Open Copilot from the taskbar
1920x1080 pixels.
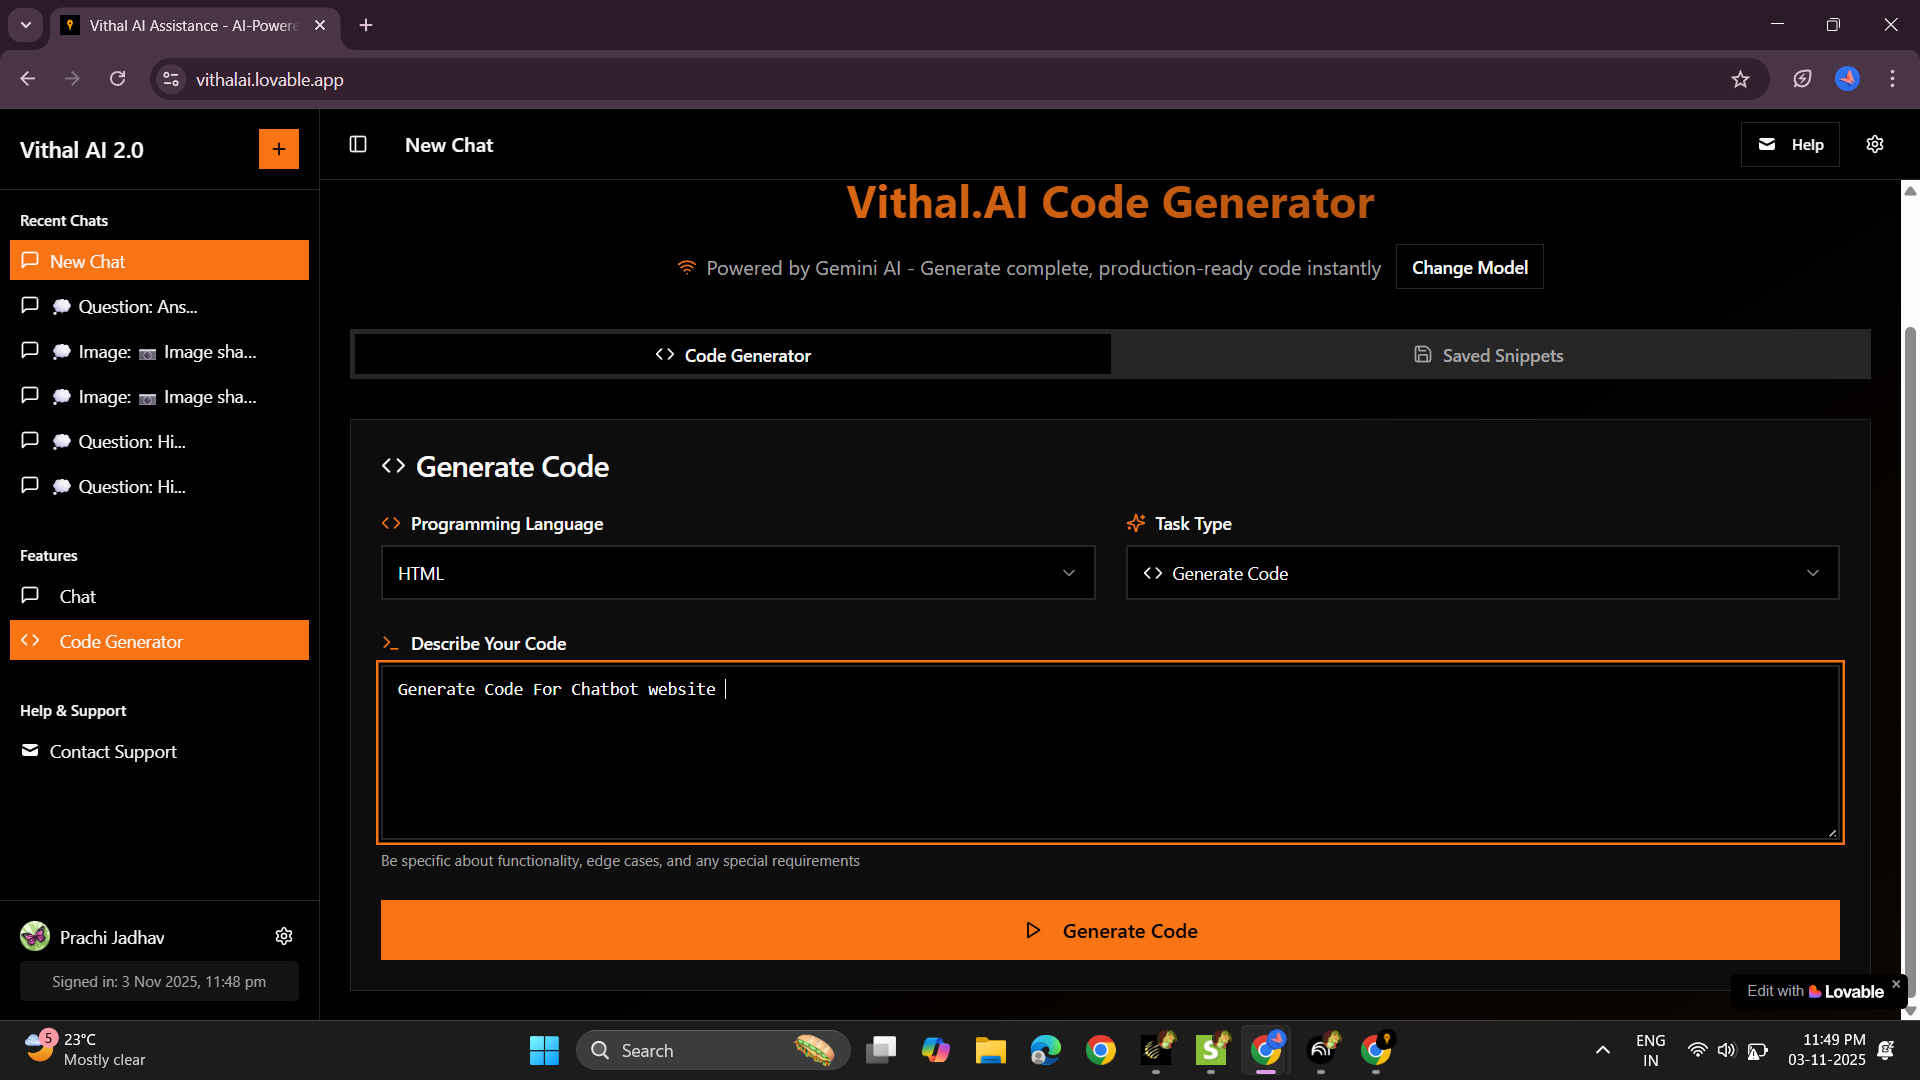tap(936, 1050)
